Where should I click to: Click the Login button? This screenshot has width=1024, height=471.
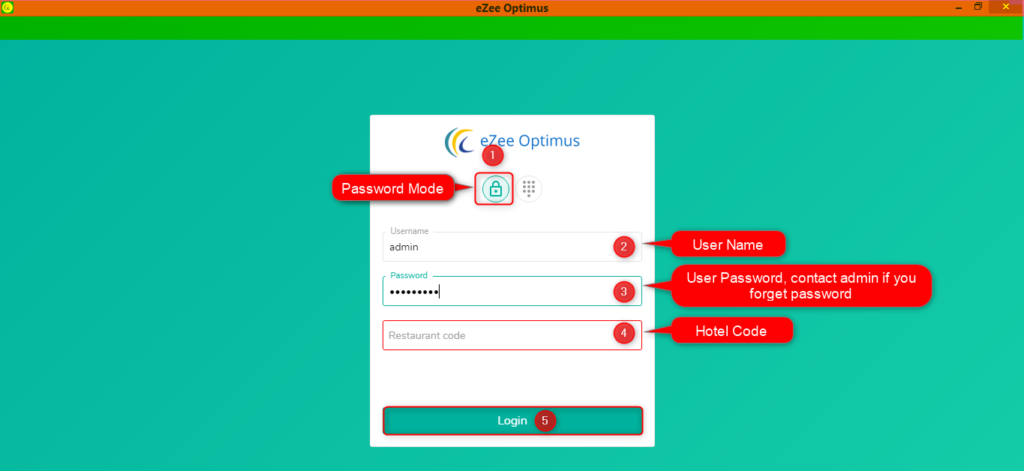513,421
